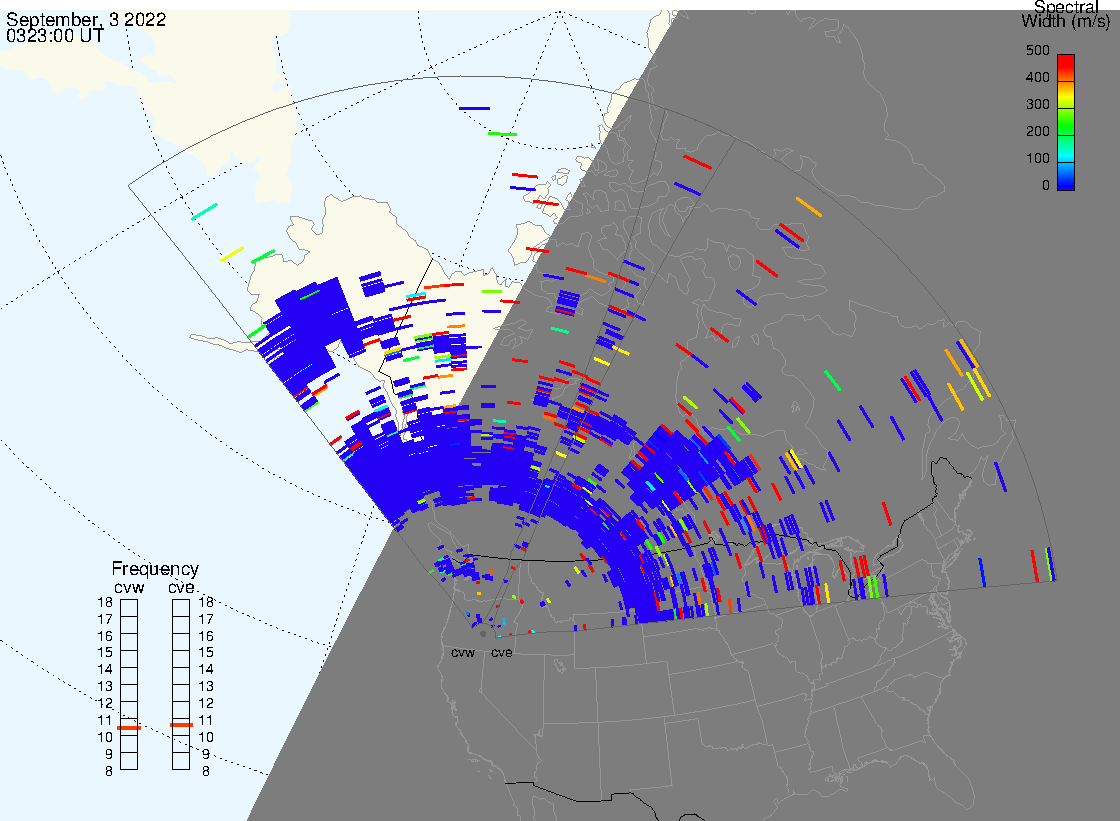This screenshot has width=1120, height=821.
Task: Click the '400' value on the color scale
Action: coord(1037,77)
